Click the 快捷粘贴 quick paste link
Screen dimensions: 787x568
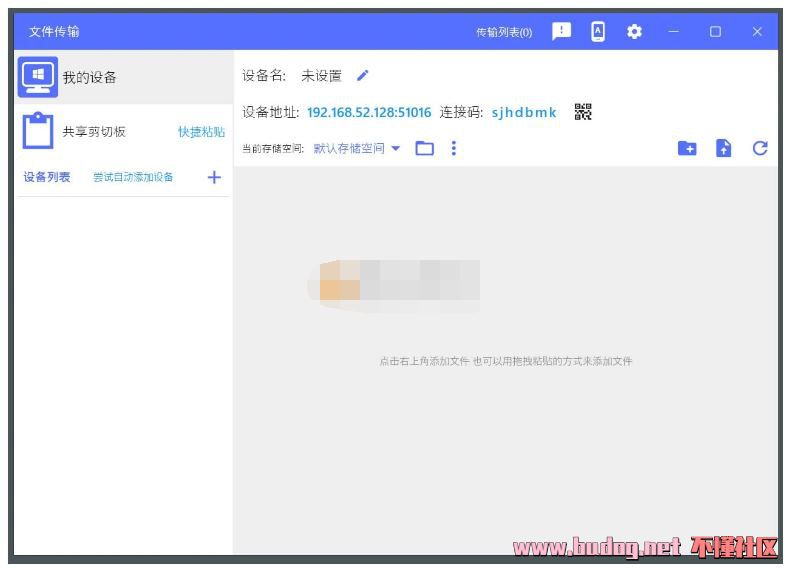(201, 132)
